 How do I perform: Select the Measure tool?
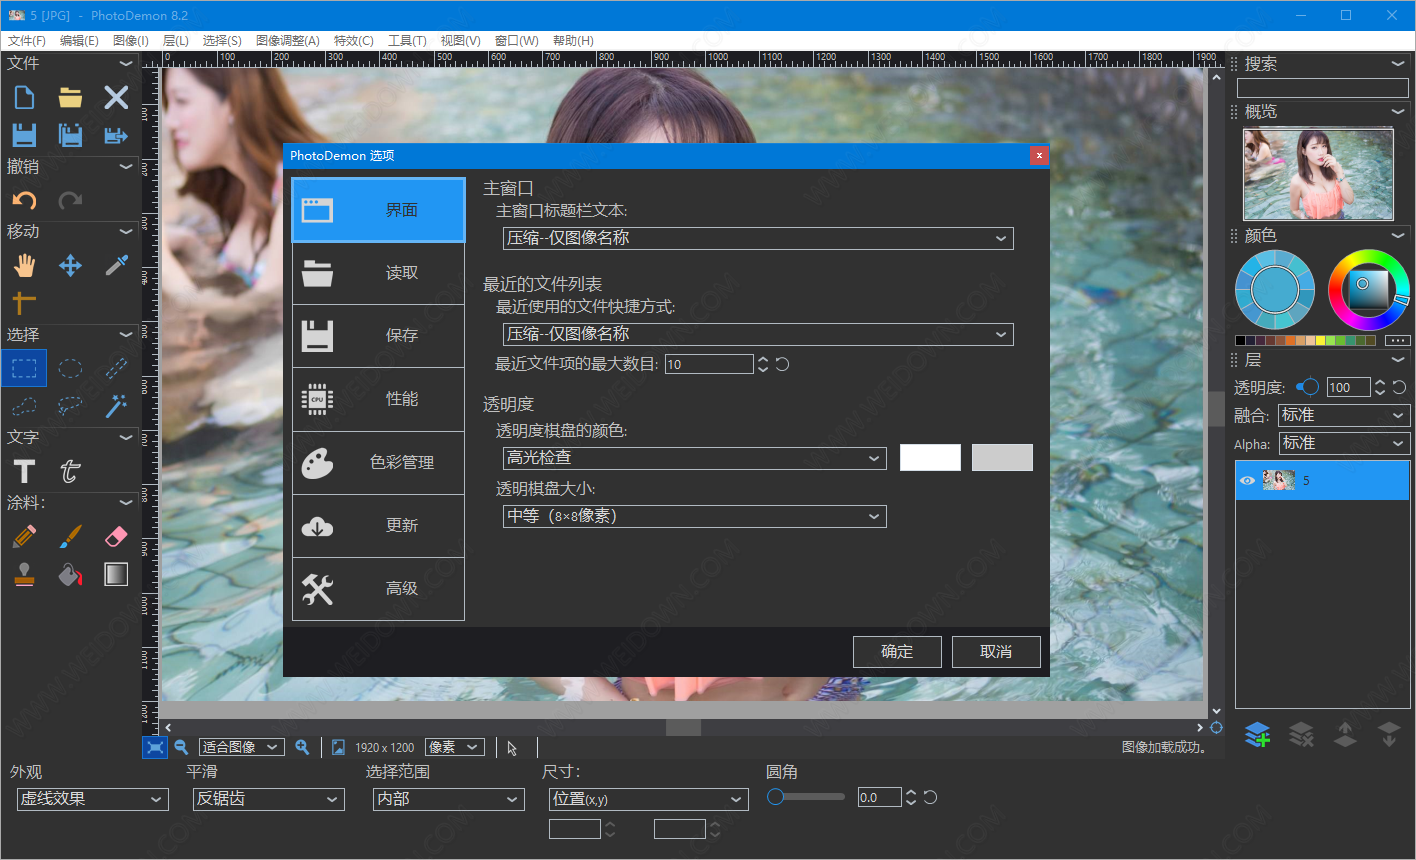(x=24, y=302)
